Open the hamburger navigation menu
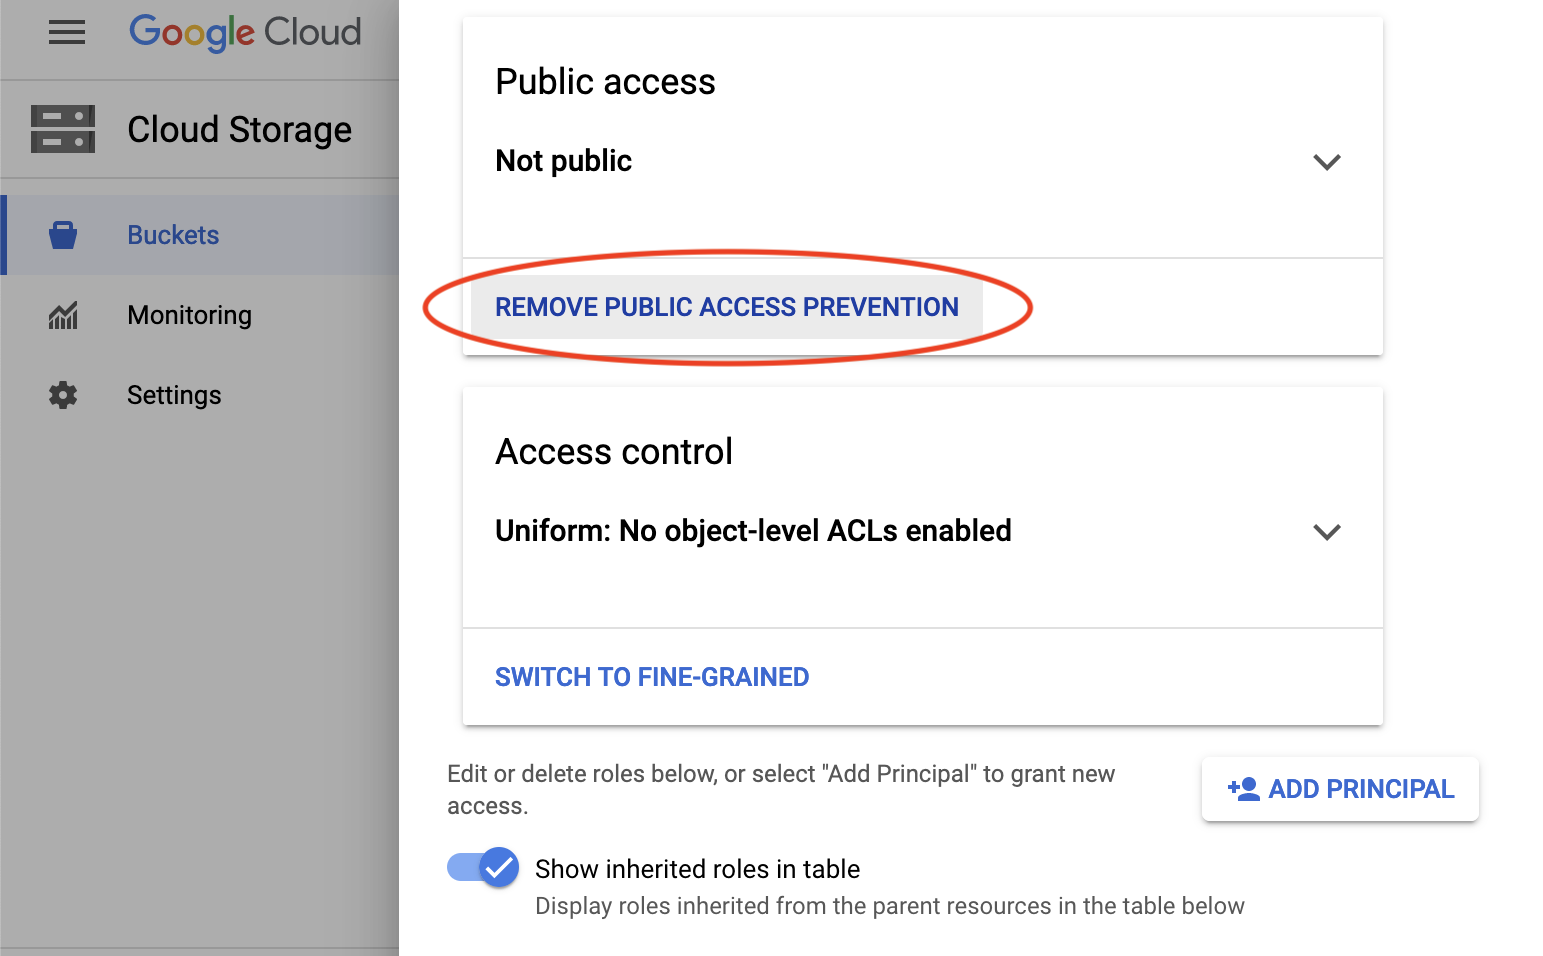The height and width of the screenshot is (956, 1543). click(67, 33)
